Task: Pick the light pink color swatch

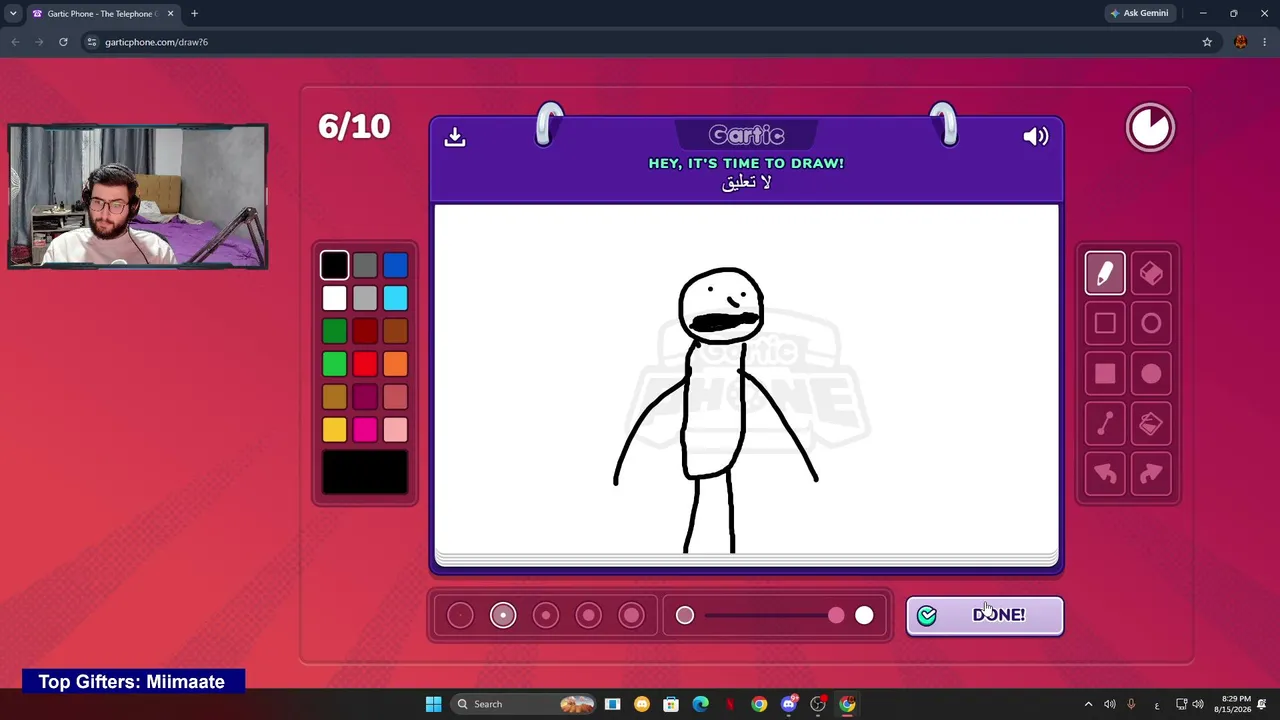Action: click(395, 430)
